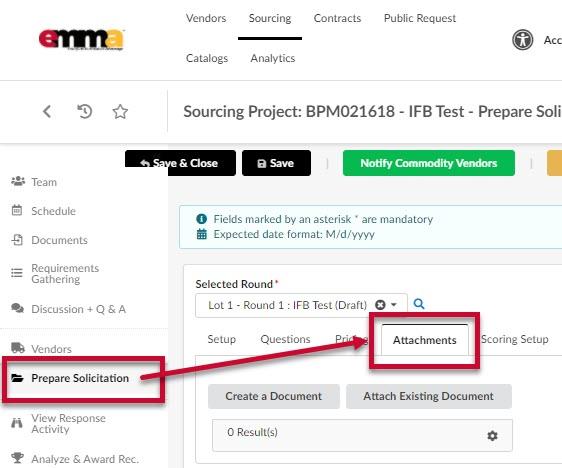Open the Contracts top menu
The width and height of the screenshot is (562, 468).
tap(337, 18)
